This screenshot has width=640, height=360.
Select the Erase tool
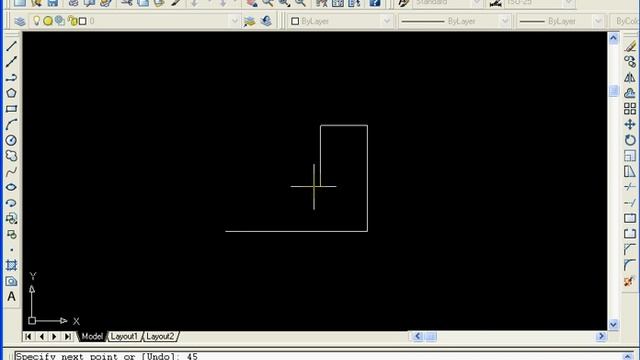coord(630,46)
